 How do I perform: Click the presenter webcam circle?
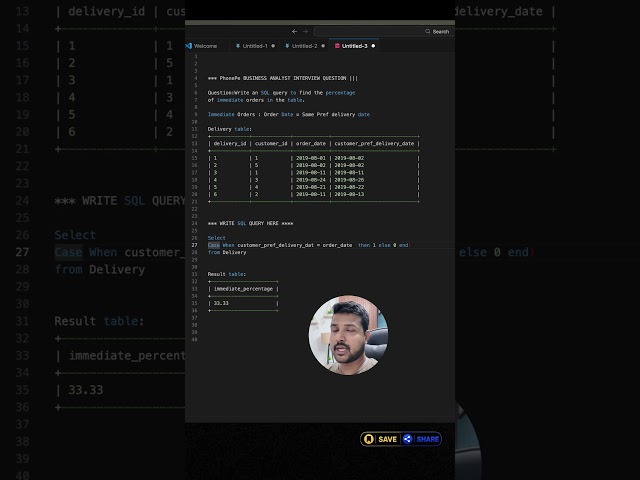tap(348, 335)
